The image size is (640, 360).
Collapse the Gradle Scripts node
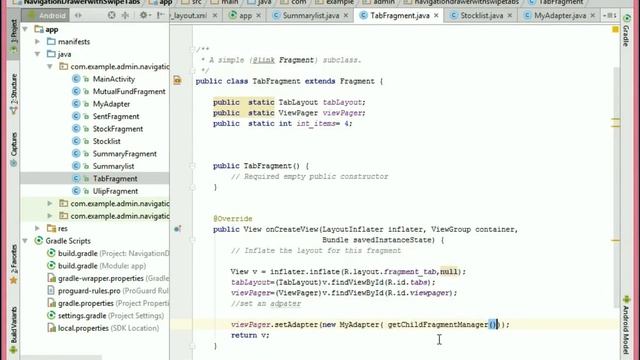[25, 241]
